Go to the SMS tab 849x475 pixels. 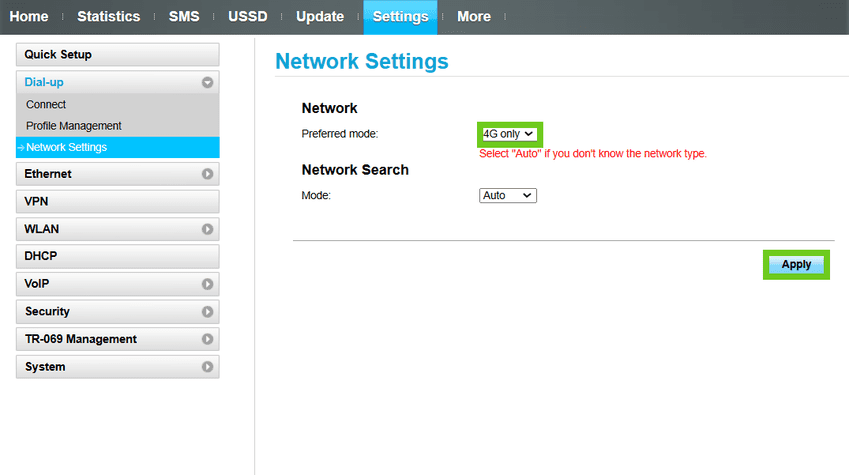tap(184, 17)
